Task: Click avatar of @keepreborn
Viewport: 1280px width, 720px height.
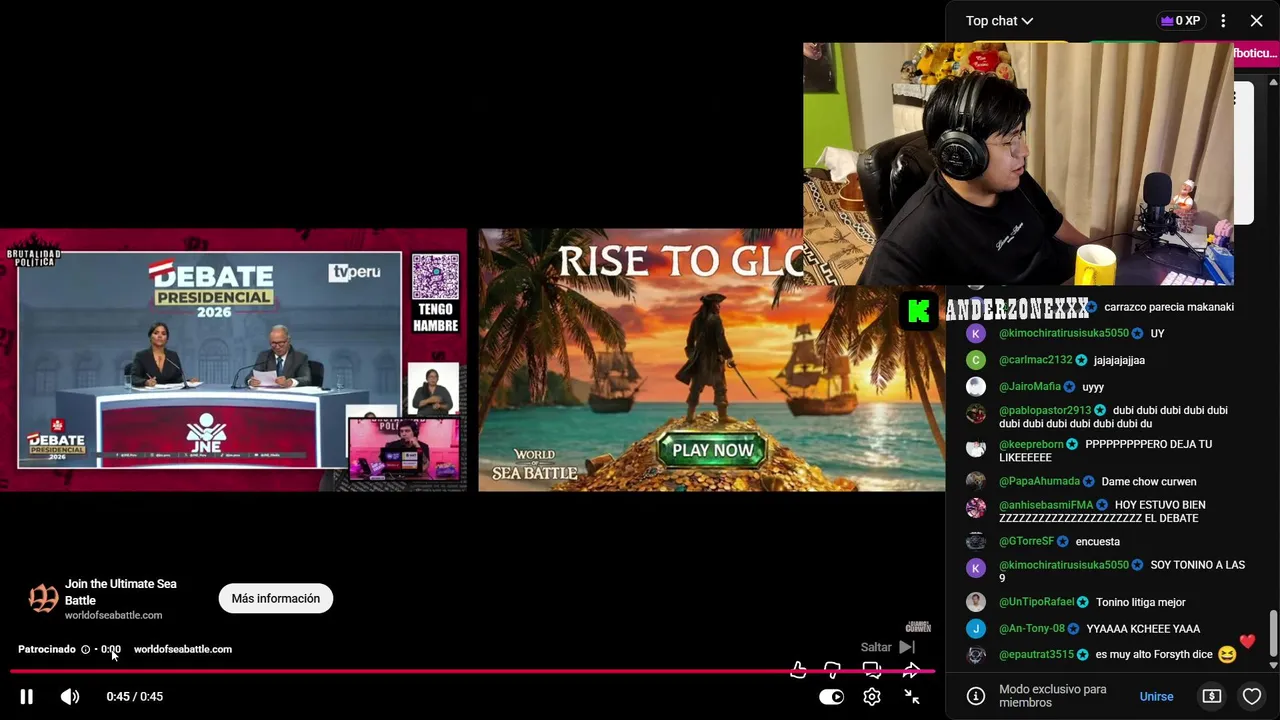Action: point(976,448)
